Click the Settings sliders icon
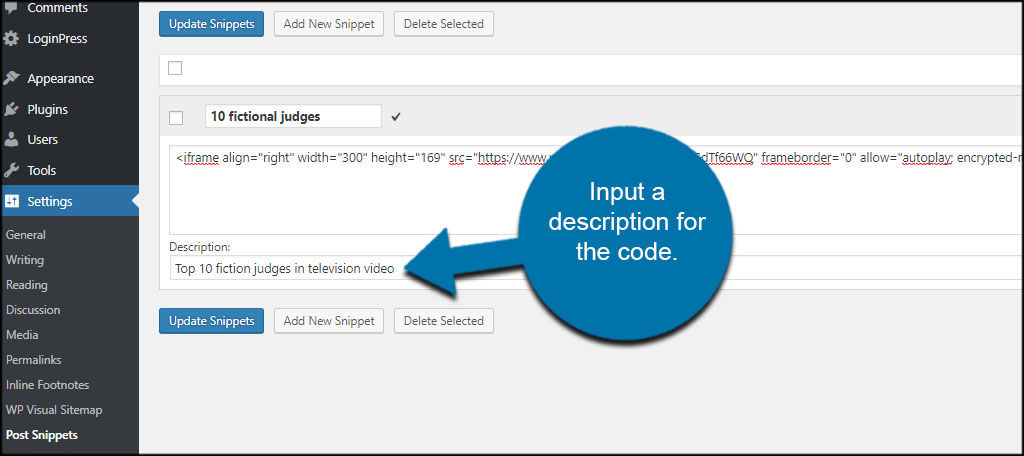Screen dimensions: 1024x456 coord(11,202)
